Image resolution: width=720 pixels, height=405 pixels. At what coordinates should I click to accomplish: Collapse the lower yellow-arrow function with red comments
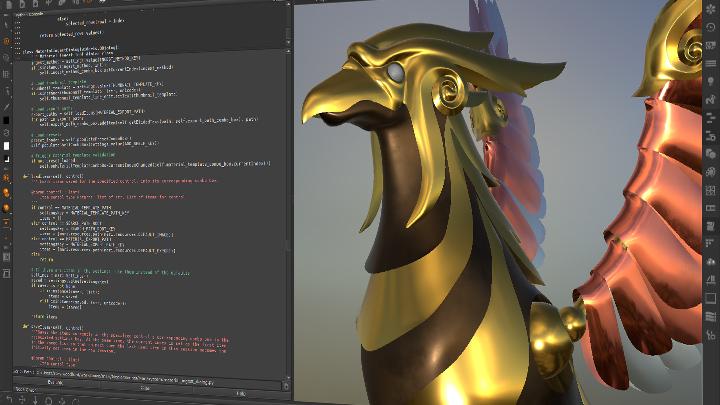[x=25, y=327]
